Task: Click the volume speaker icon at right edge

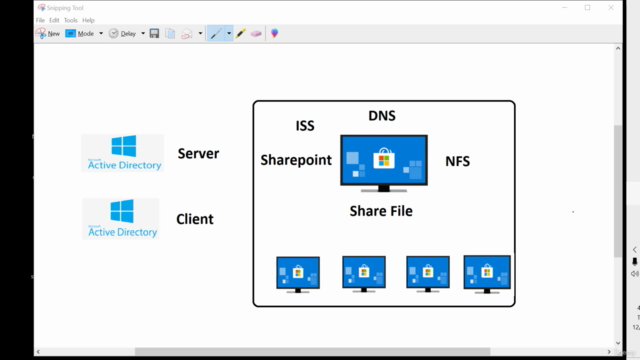Action: pos(635,274)
